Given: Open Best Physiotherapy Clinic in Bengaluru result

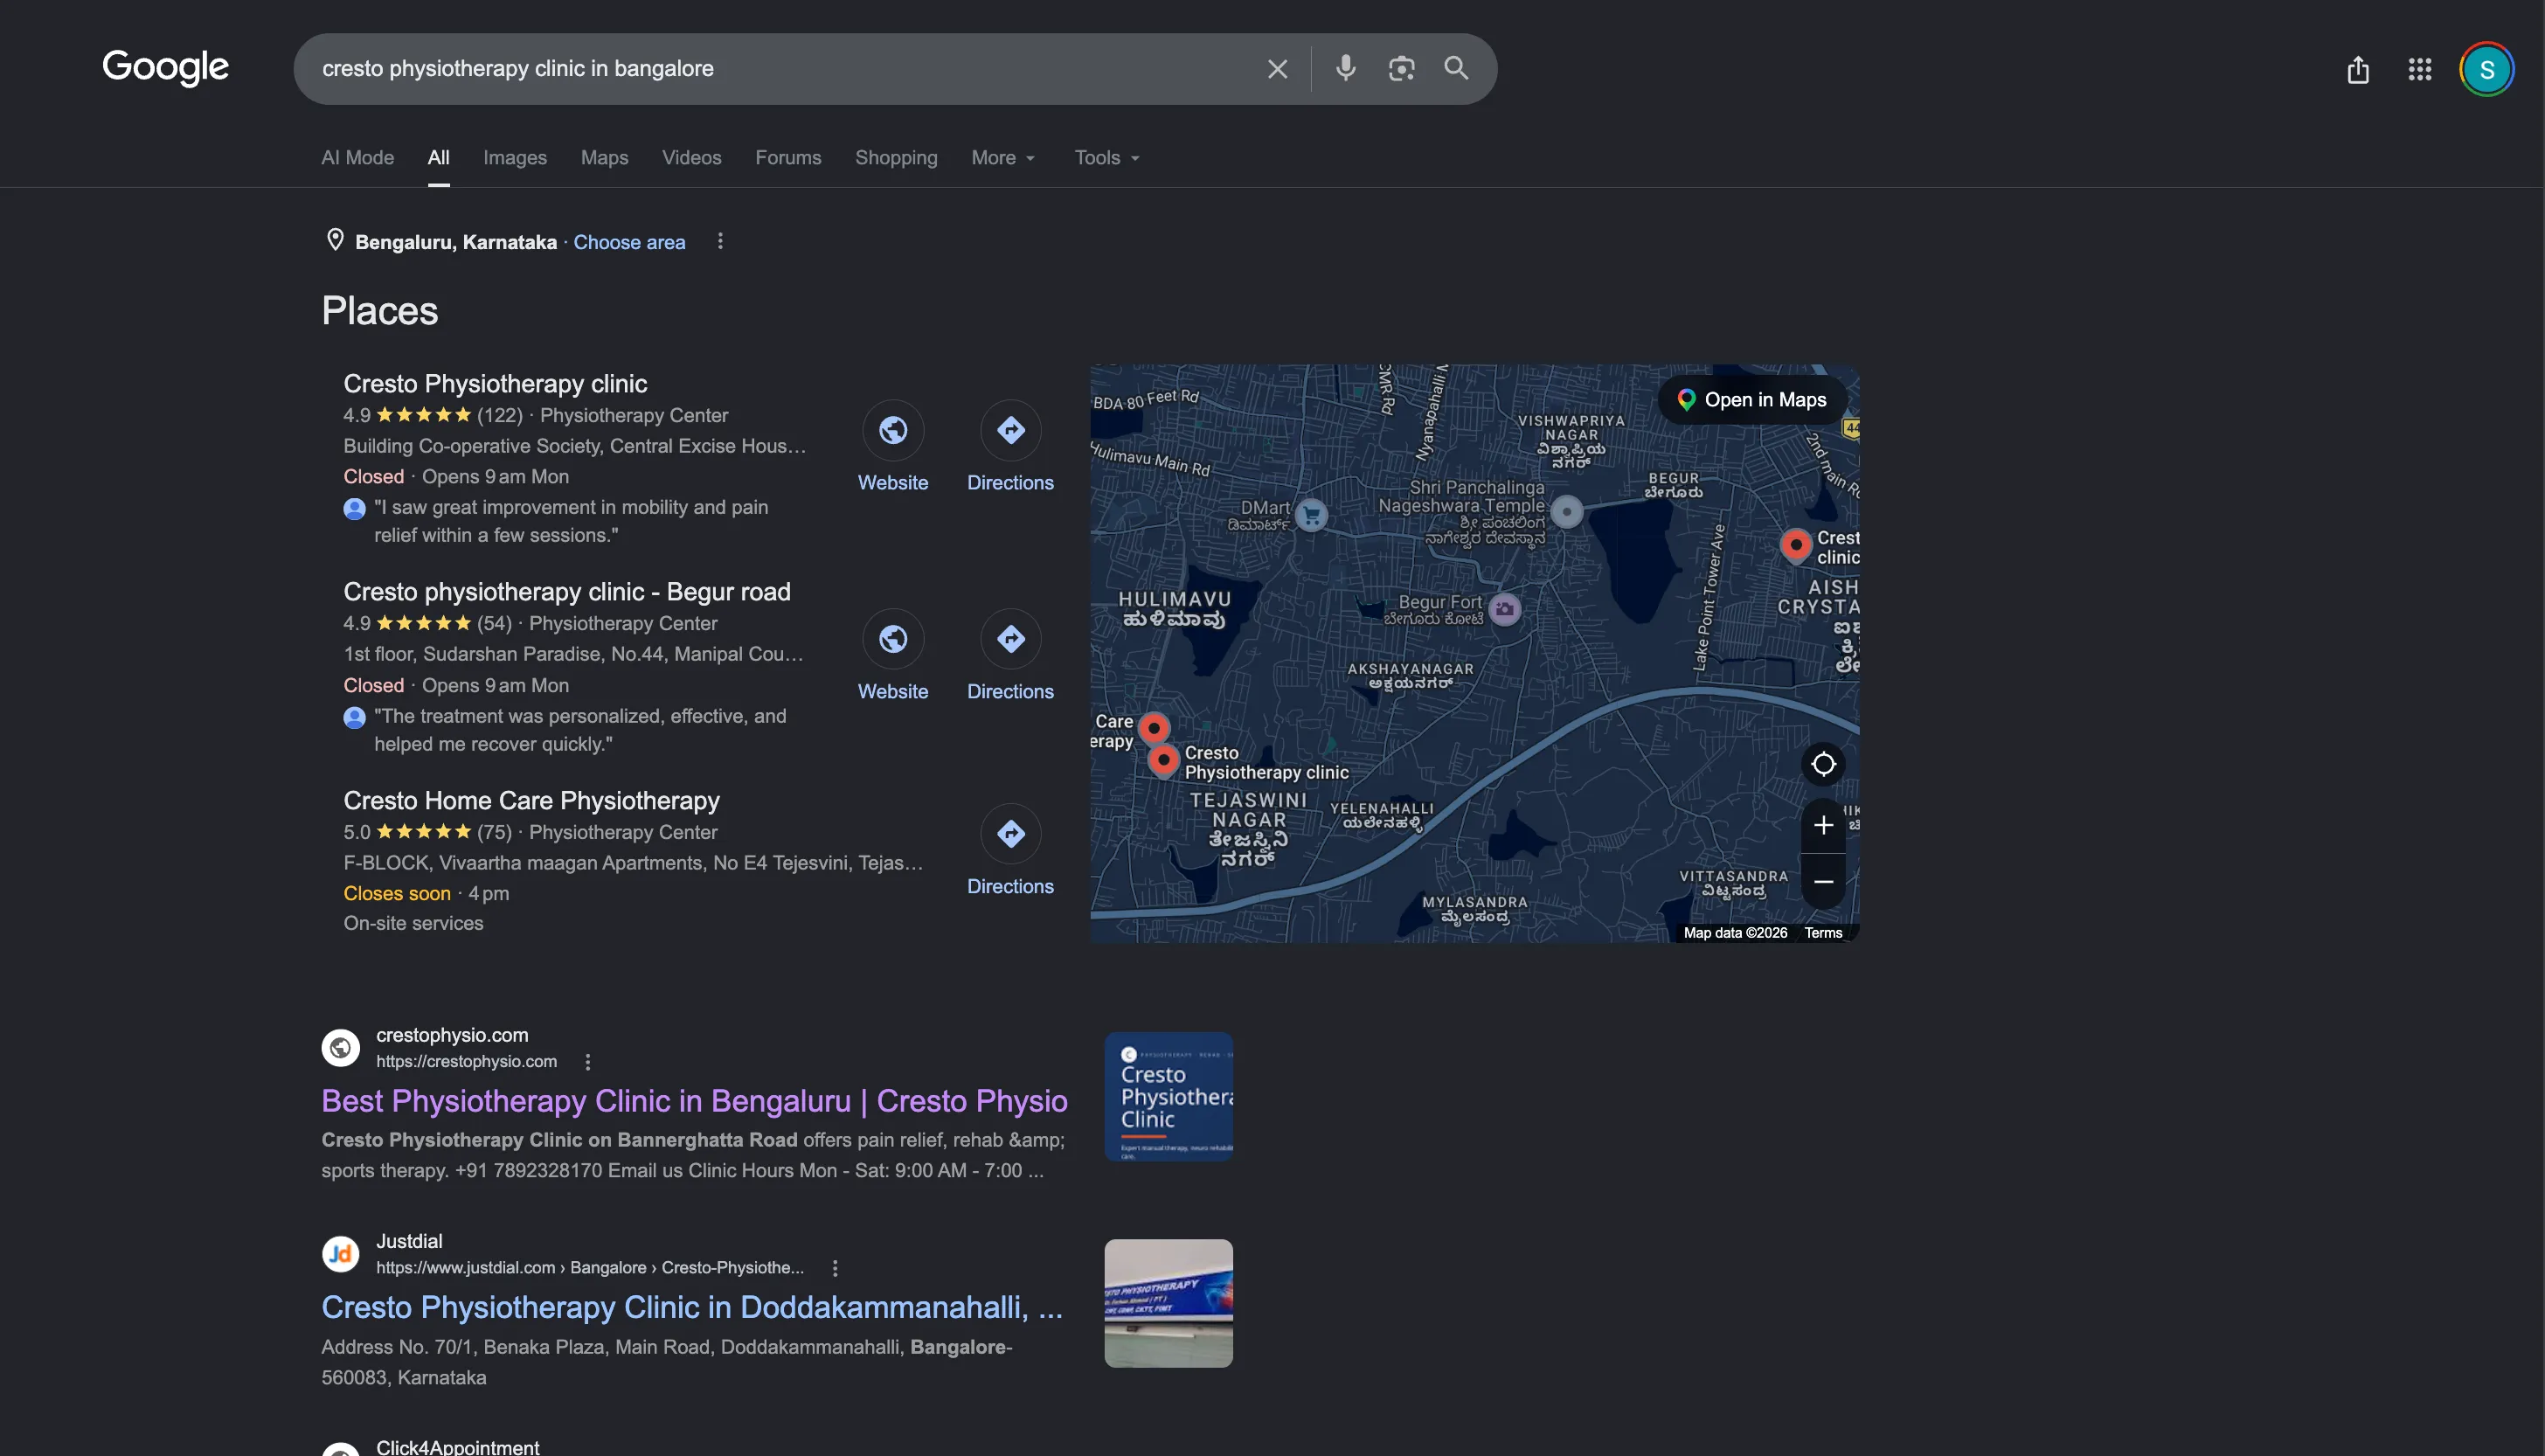Looking at the screenshot, I should [x=694, y=1101].
